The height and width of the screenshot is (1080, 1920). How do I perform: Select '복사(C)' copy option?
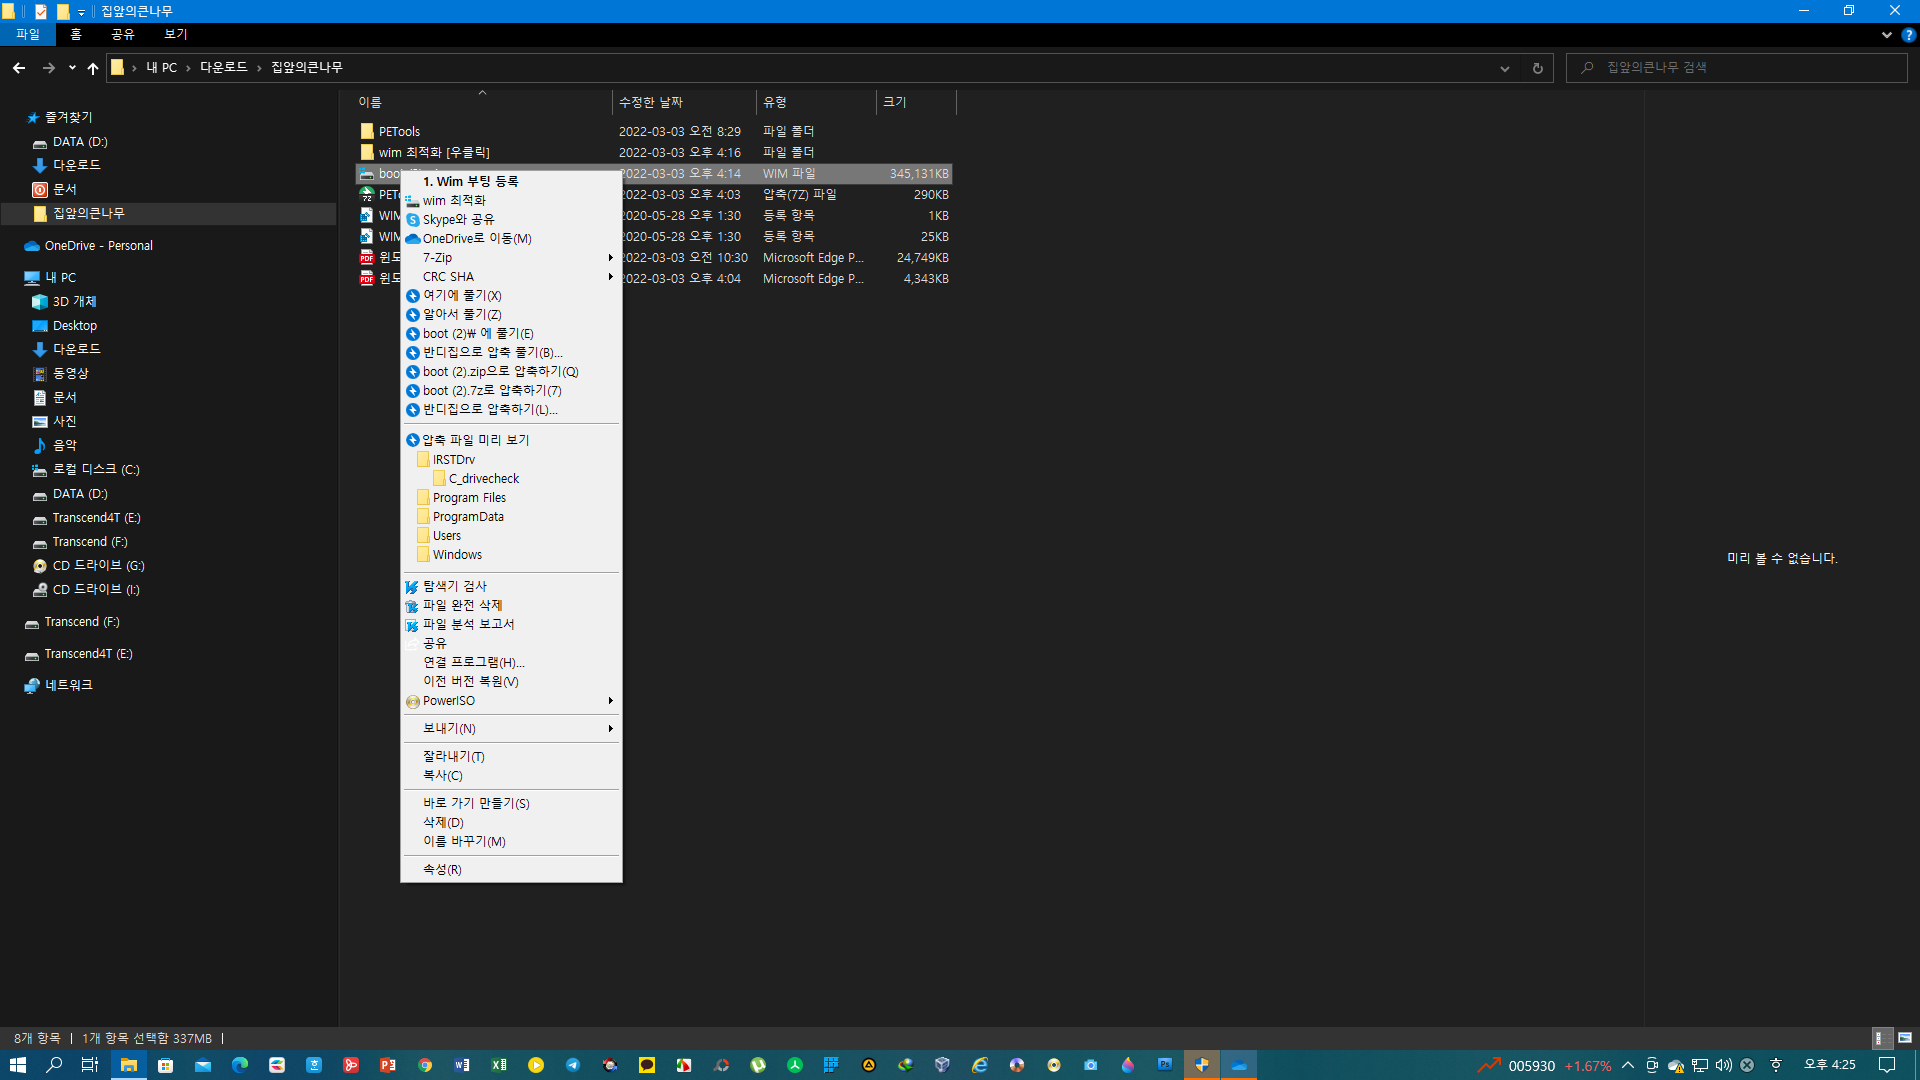(511, 775)
